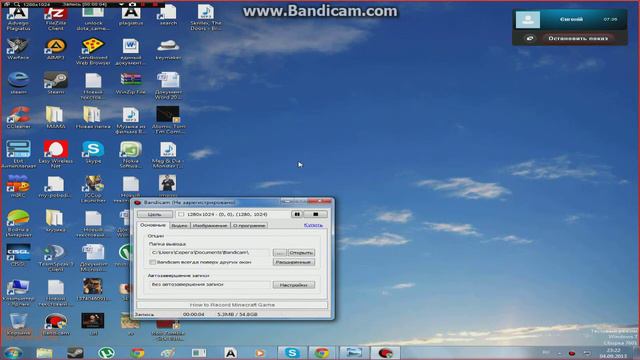
Task: Open the CCleaner desktop shortcut
Action: point(18,118)
